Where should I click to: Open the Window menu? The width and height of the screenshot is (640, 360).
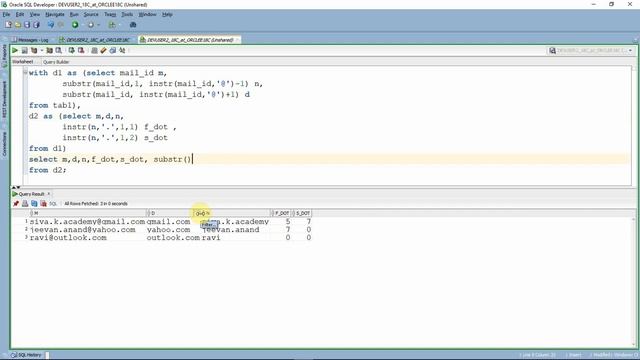[147, 14]
